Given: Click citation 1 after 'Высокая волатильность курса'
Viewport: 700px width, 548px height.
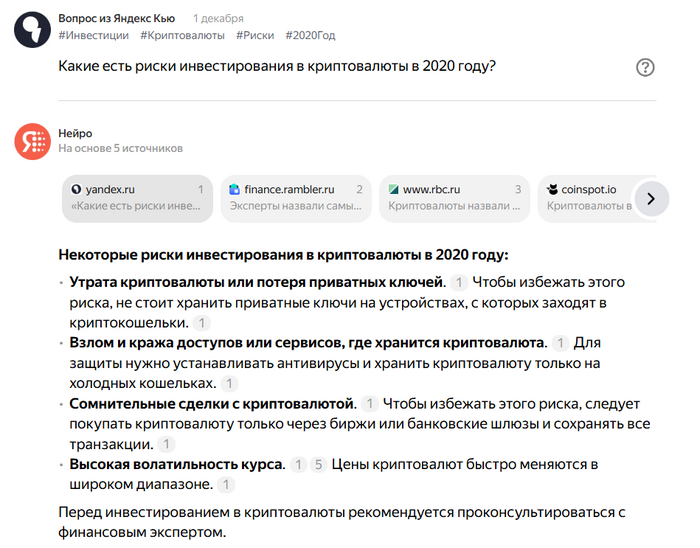Looking at the screenshot, I should [298, 465].
